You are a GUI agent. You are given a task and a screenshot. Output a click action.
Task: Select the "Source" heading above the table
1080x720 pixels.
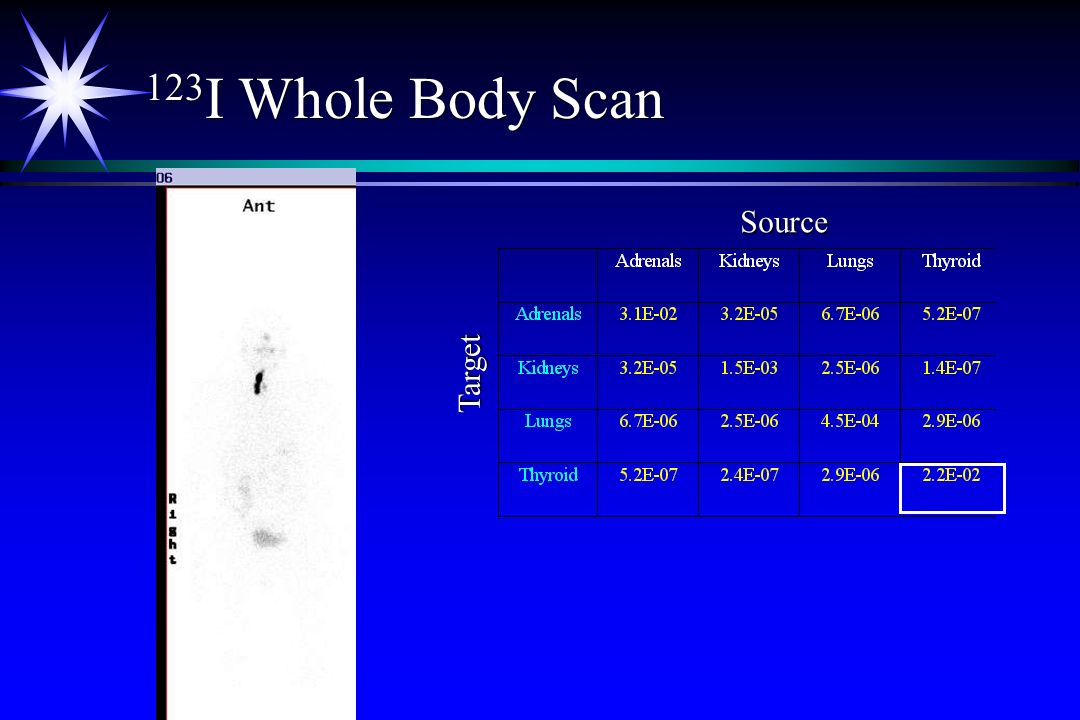pos(784,222)
